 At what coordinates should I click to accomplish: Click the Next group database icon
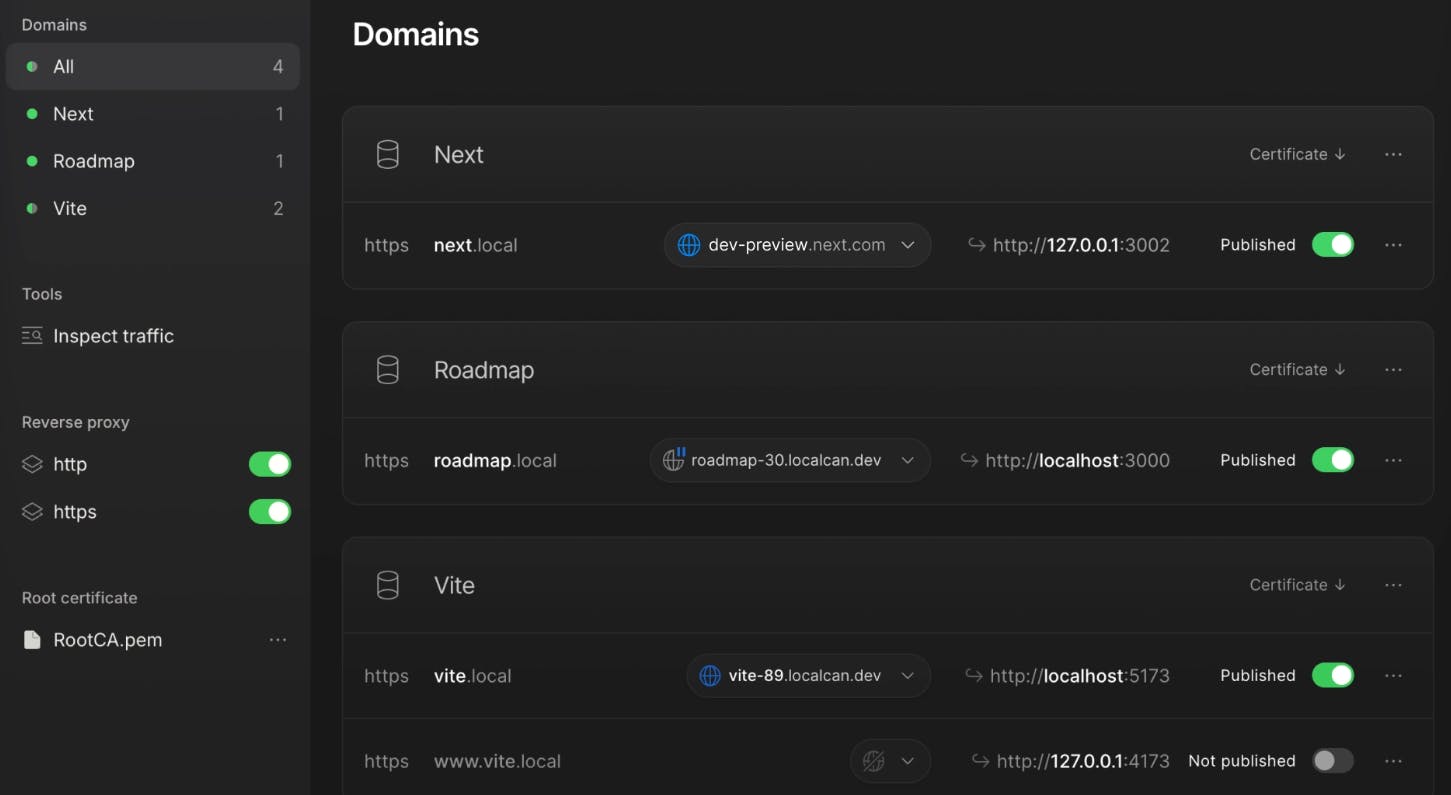pos(387,154)
